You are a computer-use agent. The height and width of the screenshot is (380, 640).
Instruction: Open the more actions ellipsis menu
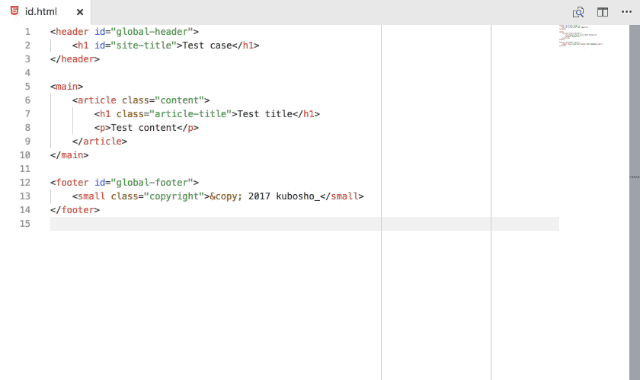(x=626, y=12)
